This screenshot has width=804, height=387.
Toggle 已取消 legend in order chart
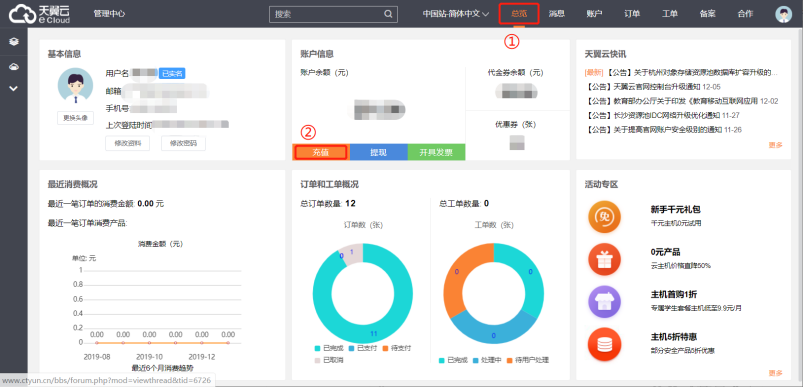coord(329,360)
